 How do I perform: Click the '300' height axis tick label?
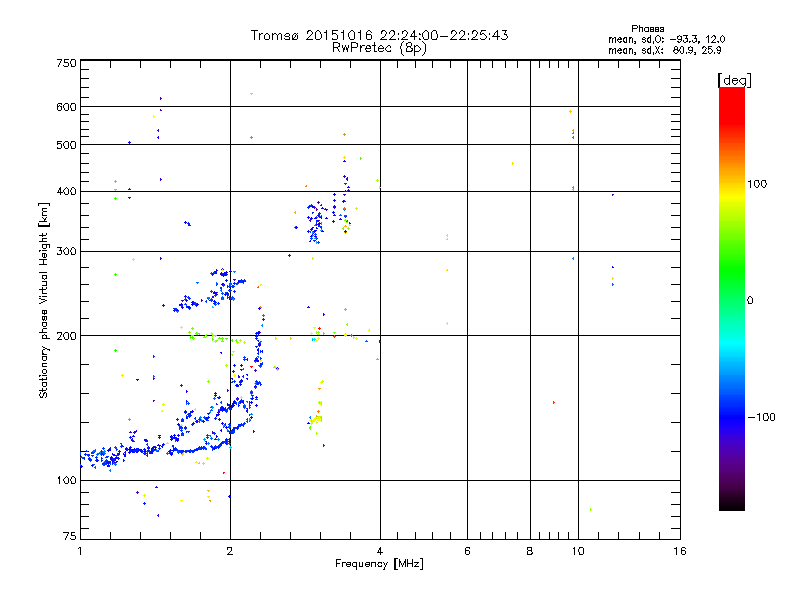[x=67, y=252]
